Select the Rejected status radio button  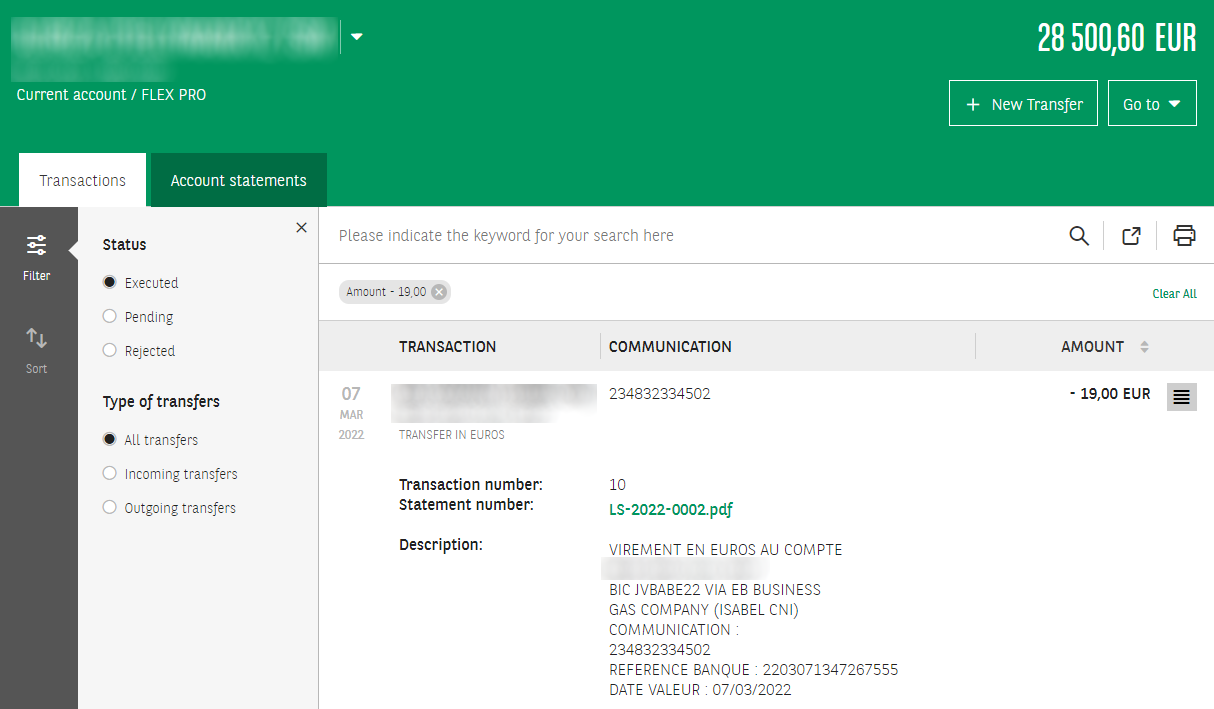[x=110, y=351]
